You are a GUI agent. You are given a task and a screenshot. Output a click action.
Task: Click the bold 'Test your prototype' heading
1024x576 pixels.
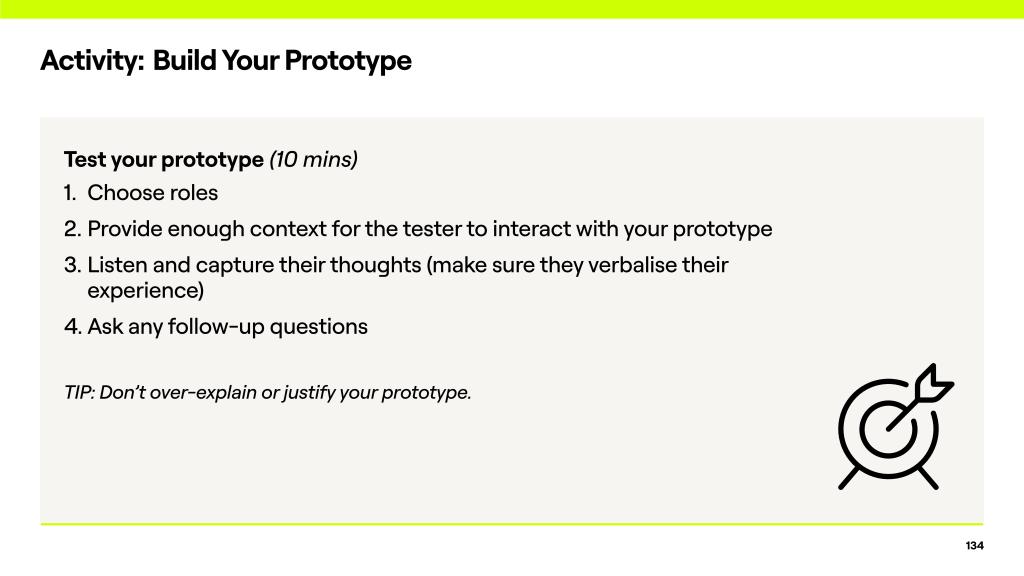coord(164,159)
